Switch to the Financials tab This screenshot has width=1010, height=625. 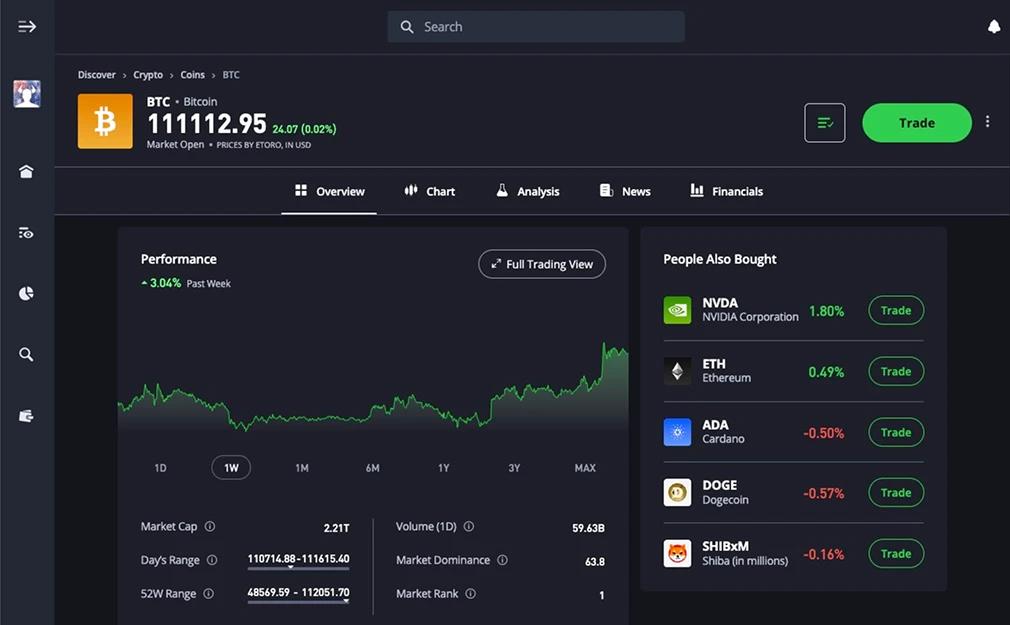click(727, 191)
